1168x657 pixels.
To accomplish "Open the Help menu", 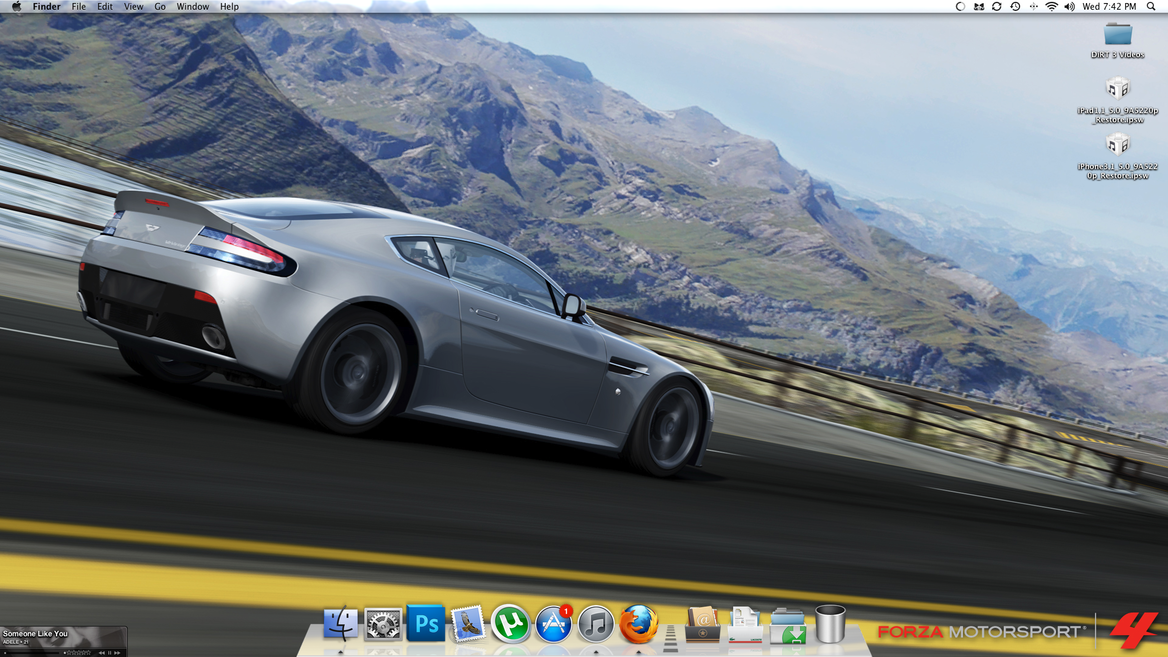I will [x=229, y=7].
